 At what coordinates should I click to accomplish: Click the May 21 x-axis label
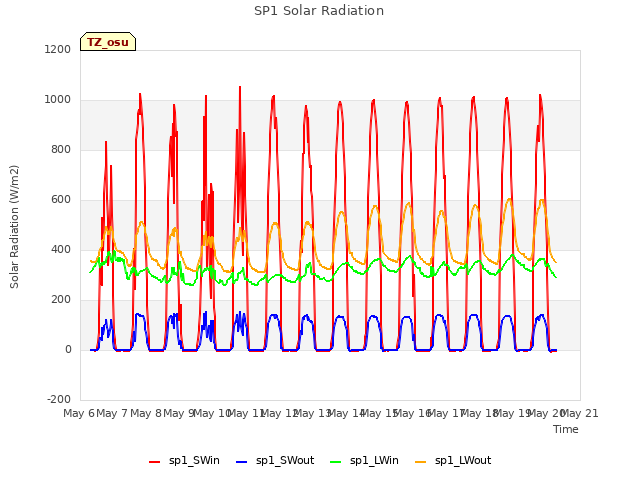[579, 413]
